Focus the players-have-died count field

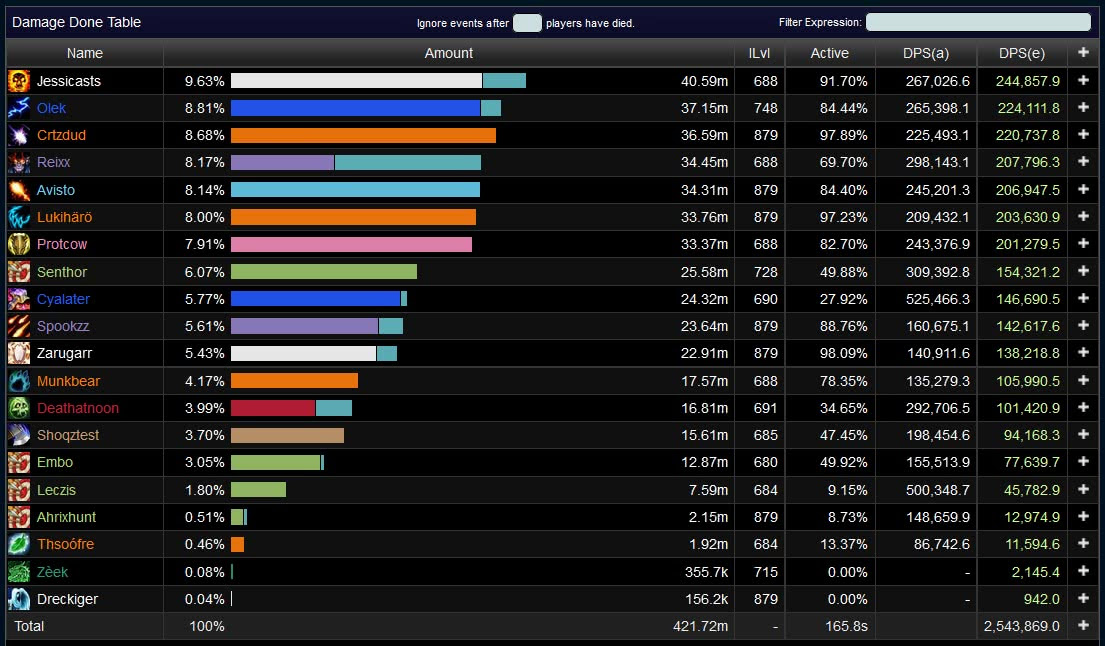point(527,23)
